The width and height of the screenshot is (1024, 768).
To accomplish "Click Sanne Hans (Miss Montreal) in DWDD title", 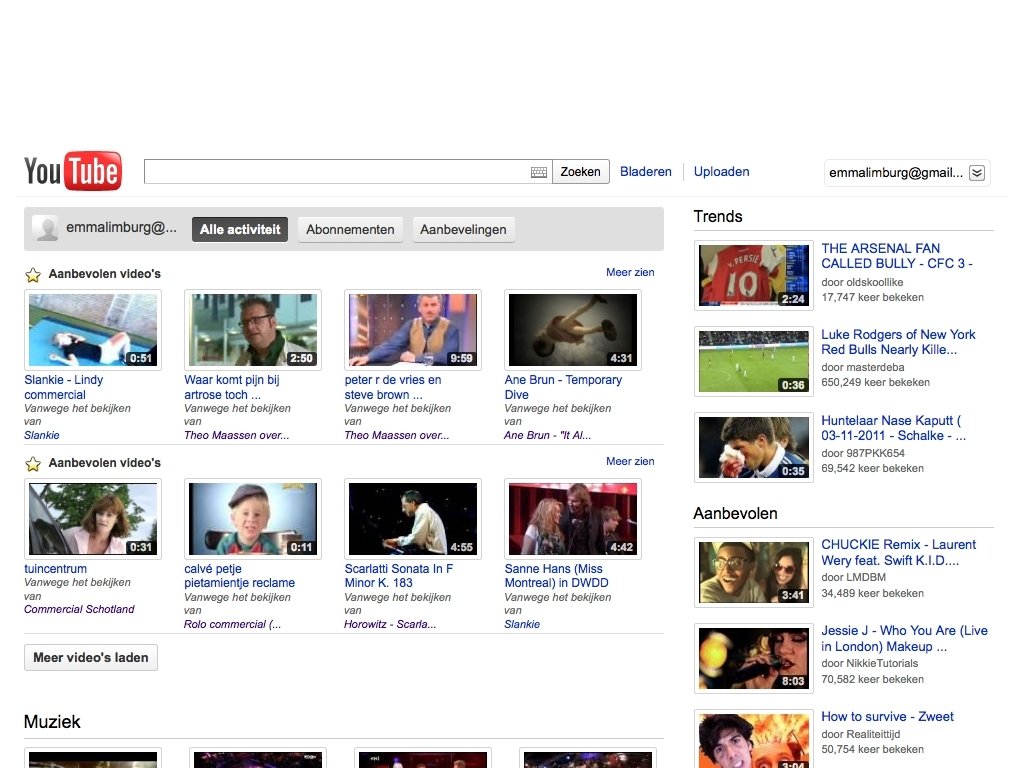I will tap(556, 575).
